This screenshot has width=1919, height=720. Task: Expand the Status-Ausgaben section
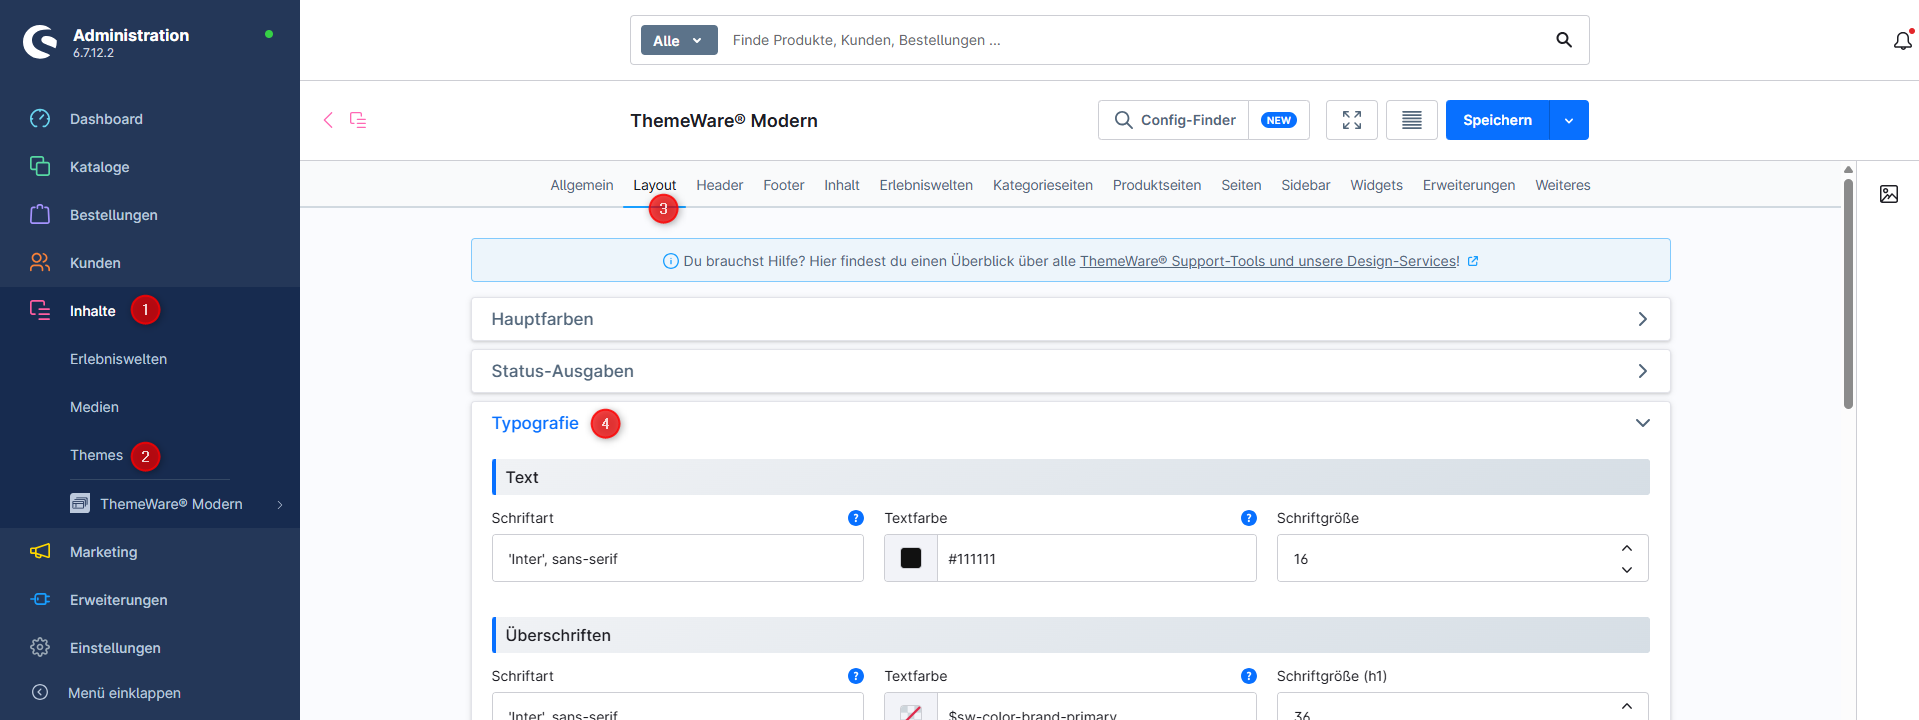(x=1070, y=371)
